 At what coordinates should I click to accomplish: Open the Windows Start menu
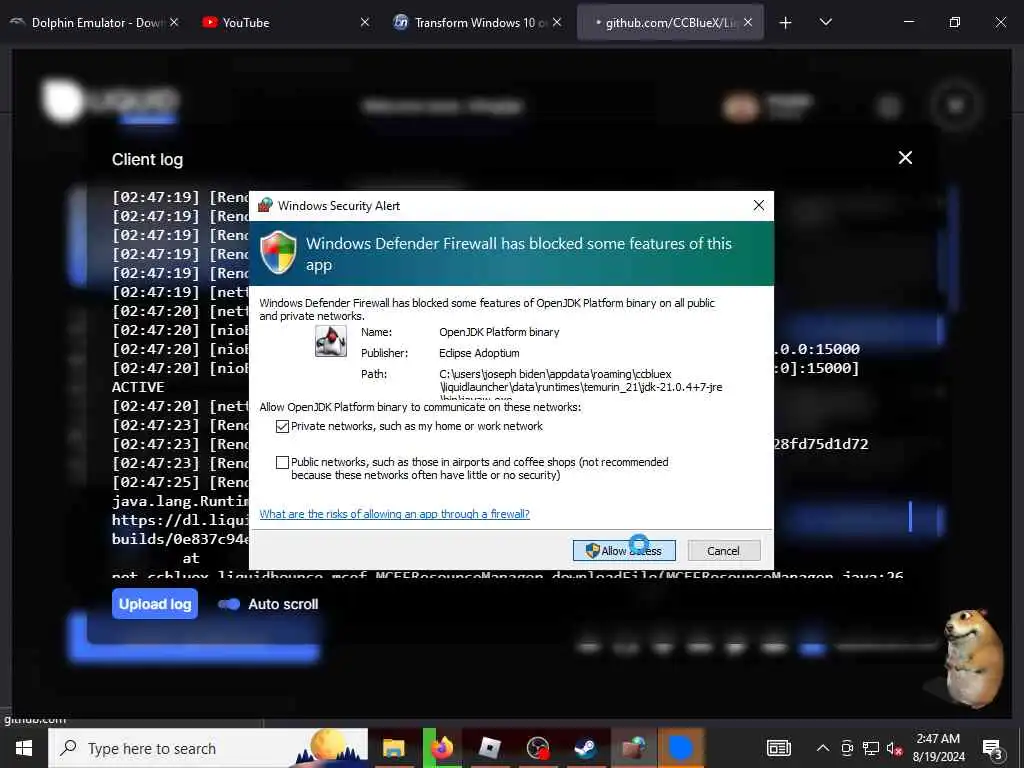click(24, 748)
